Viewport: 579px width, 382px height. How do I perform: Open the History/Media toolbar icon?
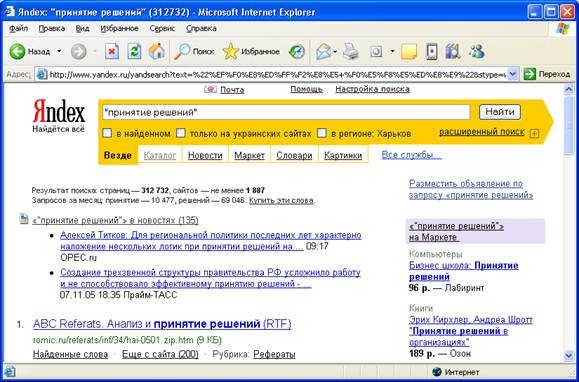pyautogui.click(x=297, y=52)
